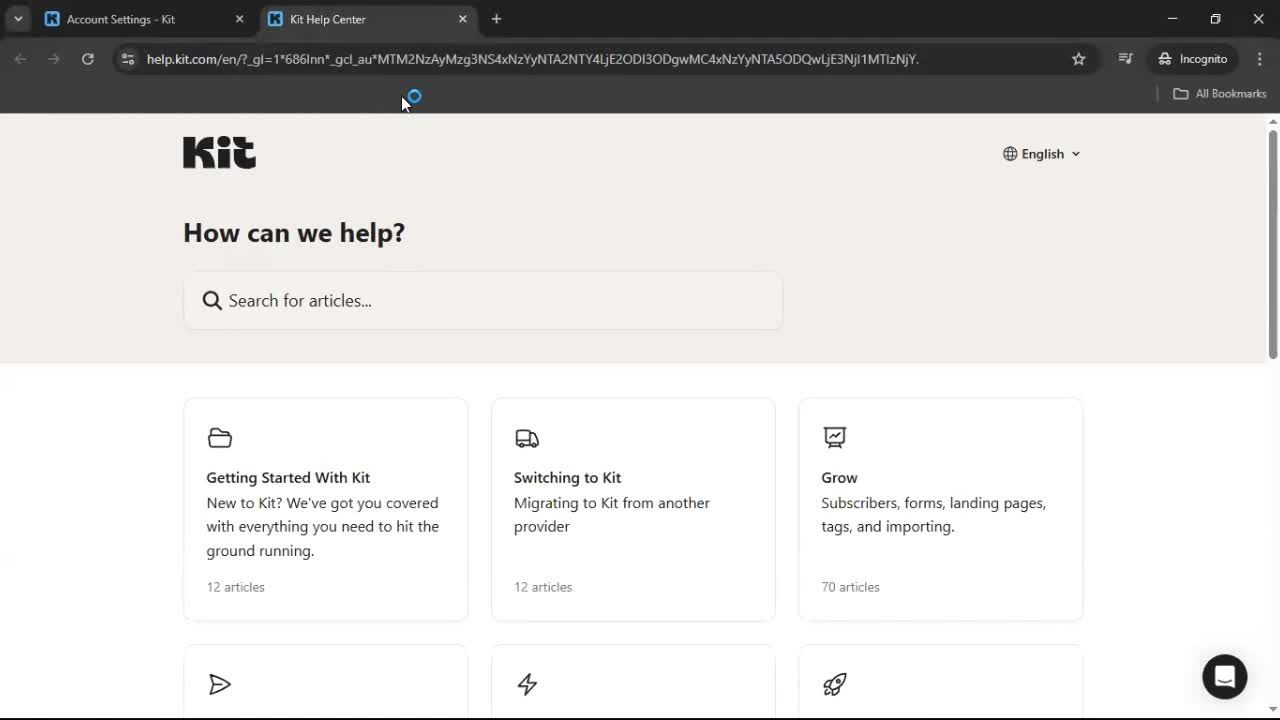Screen dimensions: 1280x720
Task: Open the browser options menu
Action: click(x=1260, y=59)
